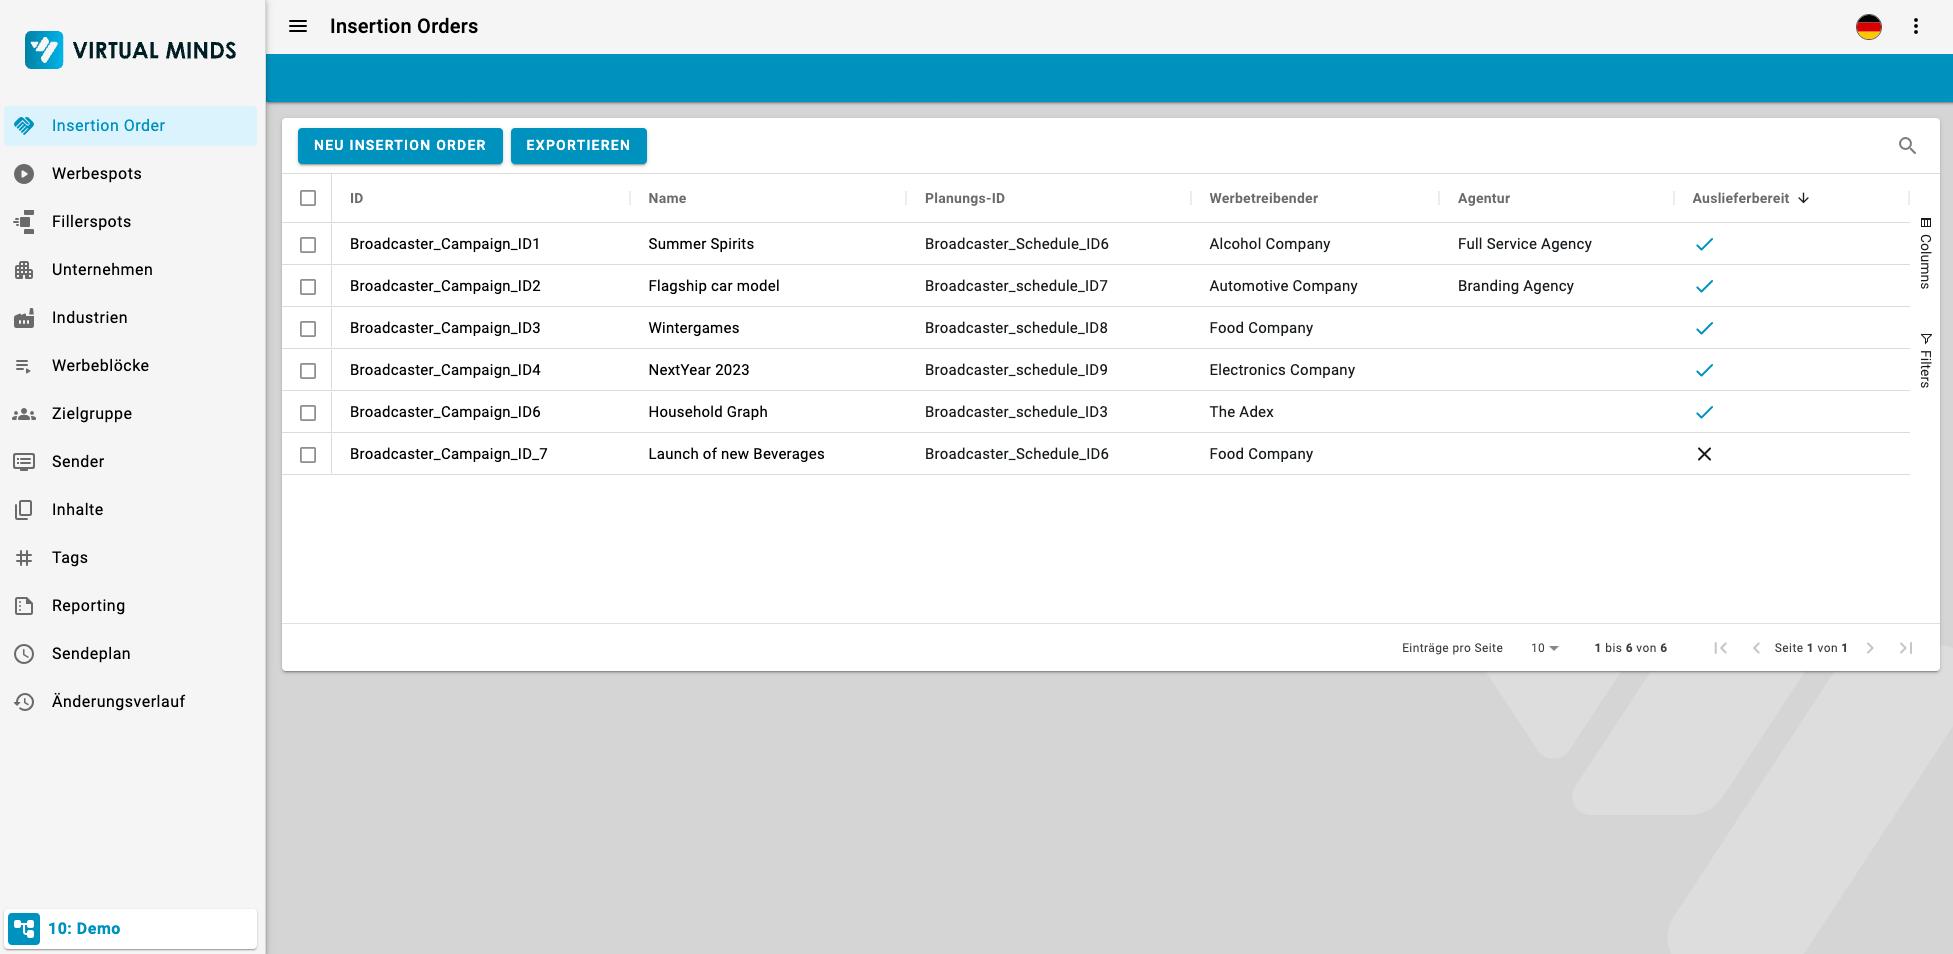Viewport: 1953px width, 954px height.
Task: Click the Exportieren button
Action: (578, 146)
